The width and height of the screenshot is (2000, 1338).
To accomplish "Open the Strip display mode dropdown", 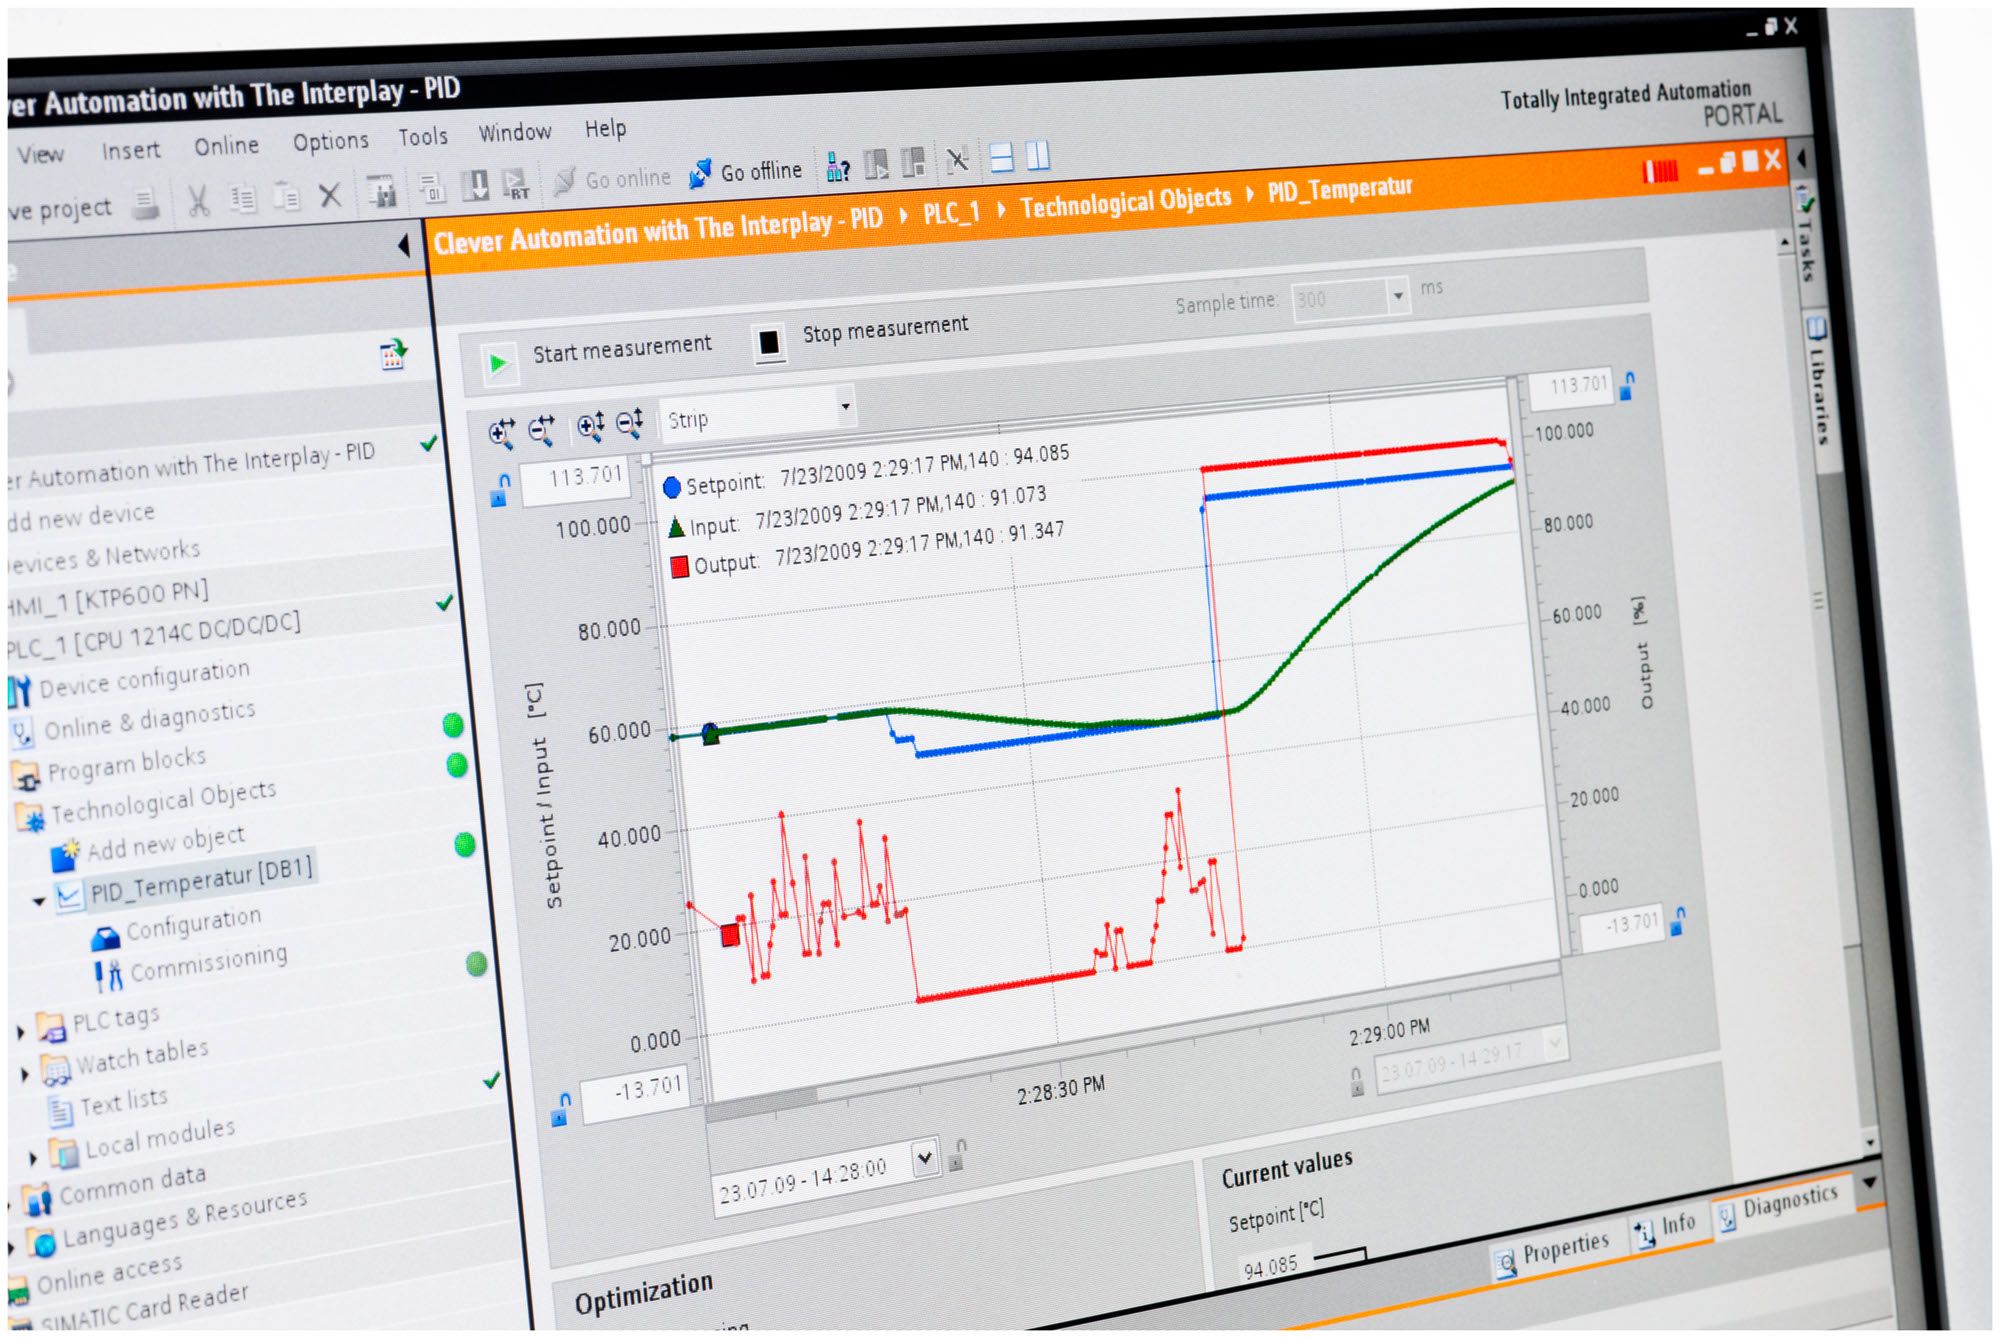I will [845, 406].
